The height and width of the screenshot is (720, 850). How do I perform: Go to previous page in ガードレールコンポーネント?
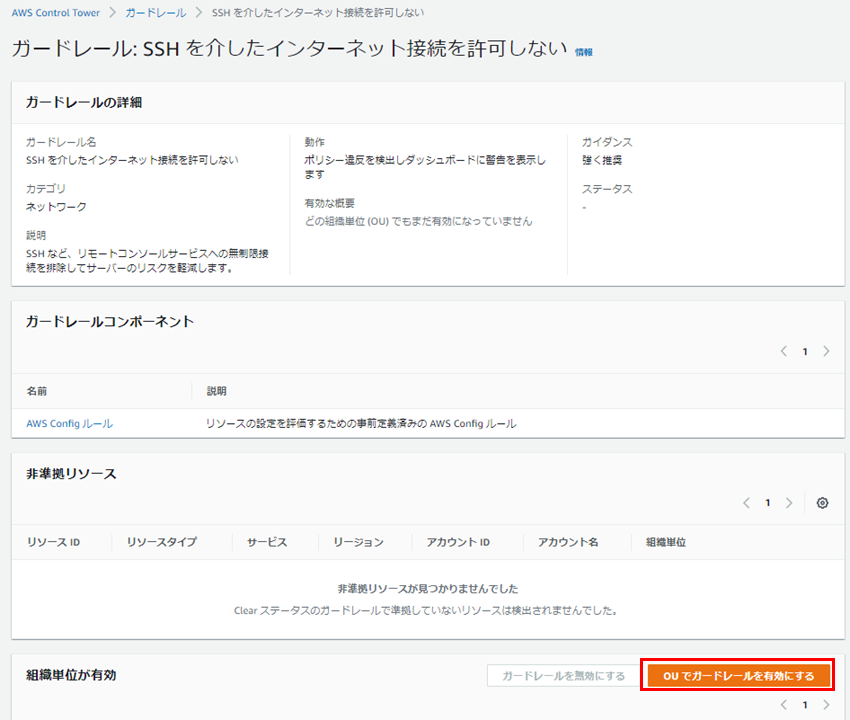coord(784,351)
